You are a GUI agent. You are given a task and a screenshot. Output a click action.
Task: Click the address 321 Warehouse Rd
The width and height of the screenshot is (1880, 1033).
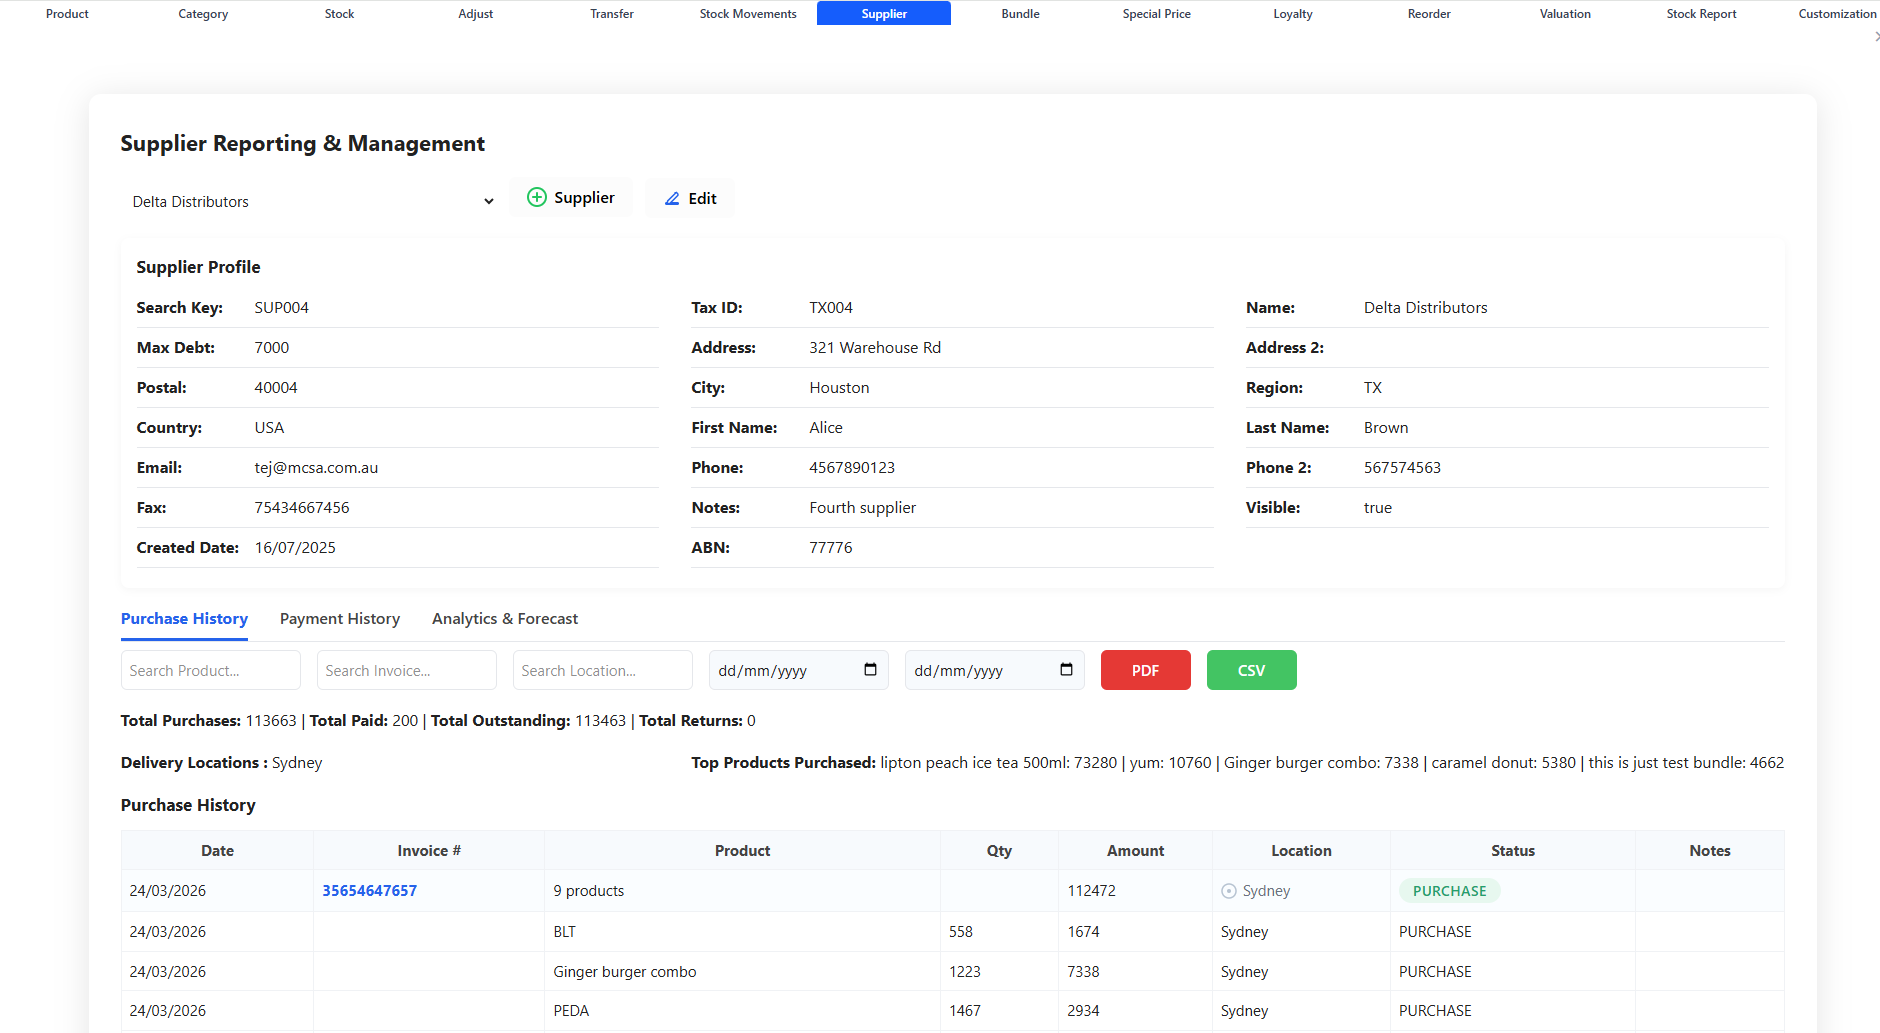[x=875, y=348]
